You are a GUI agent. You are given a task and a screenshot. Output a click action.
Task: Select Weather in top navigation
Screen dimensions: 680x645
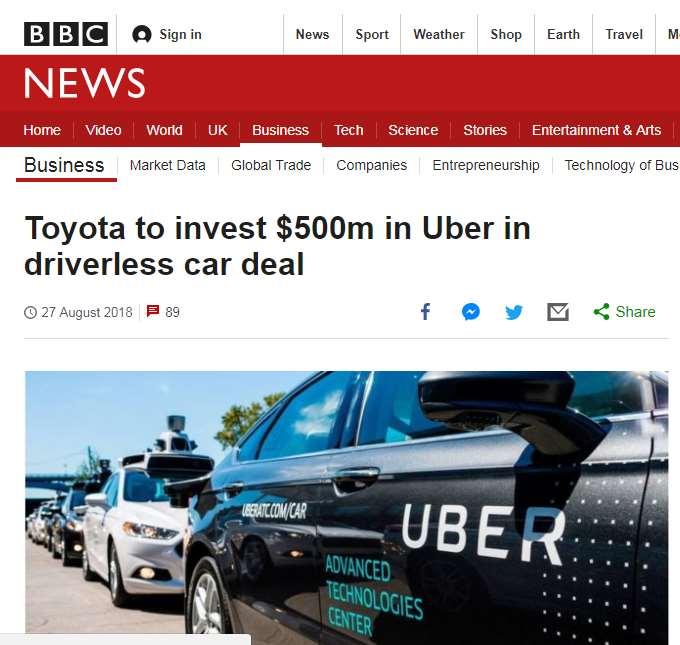439,34
